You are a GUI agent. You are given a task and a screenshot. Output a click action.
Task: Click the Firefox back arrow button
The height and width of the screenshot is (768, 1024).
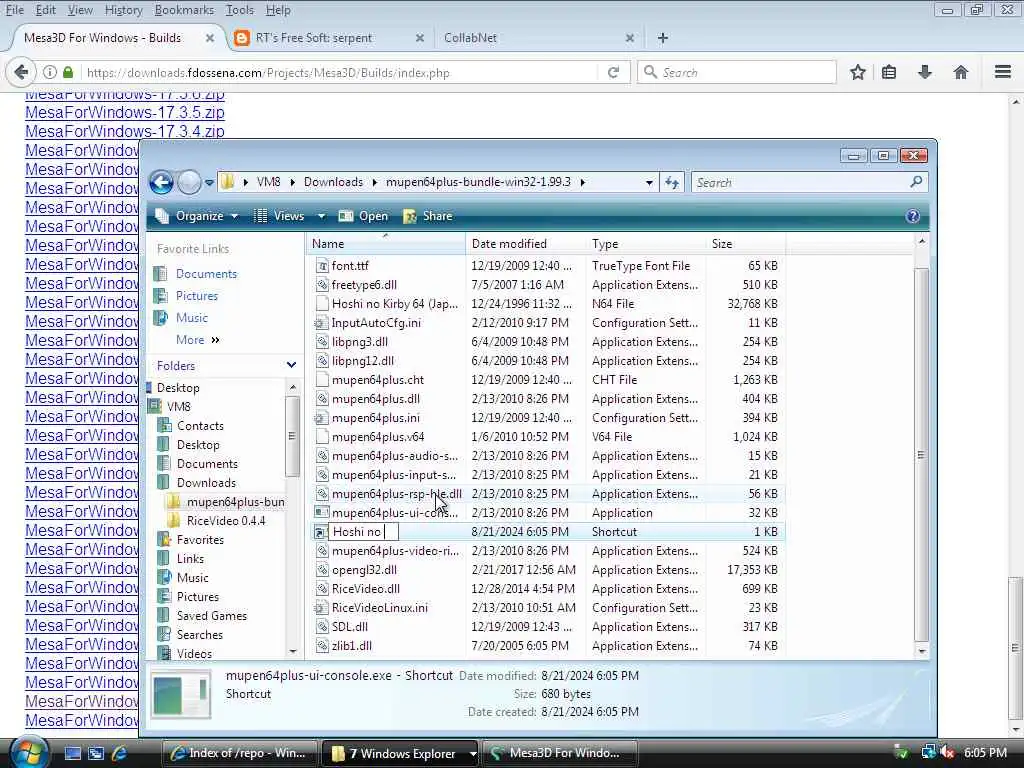[x=21, y=72]
